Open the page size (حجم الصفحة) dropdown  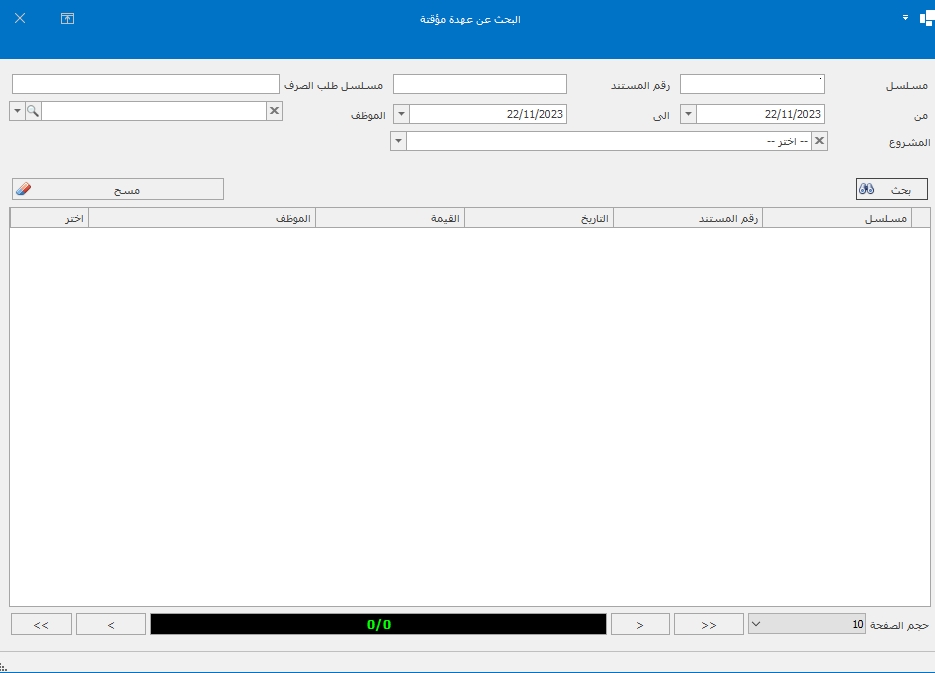(756, 624)
